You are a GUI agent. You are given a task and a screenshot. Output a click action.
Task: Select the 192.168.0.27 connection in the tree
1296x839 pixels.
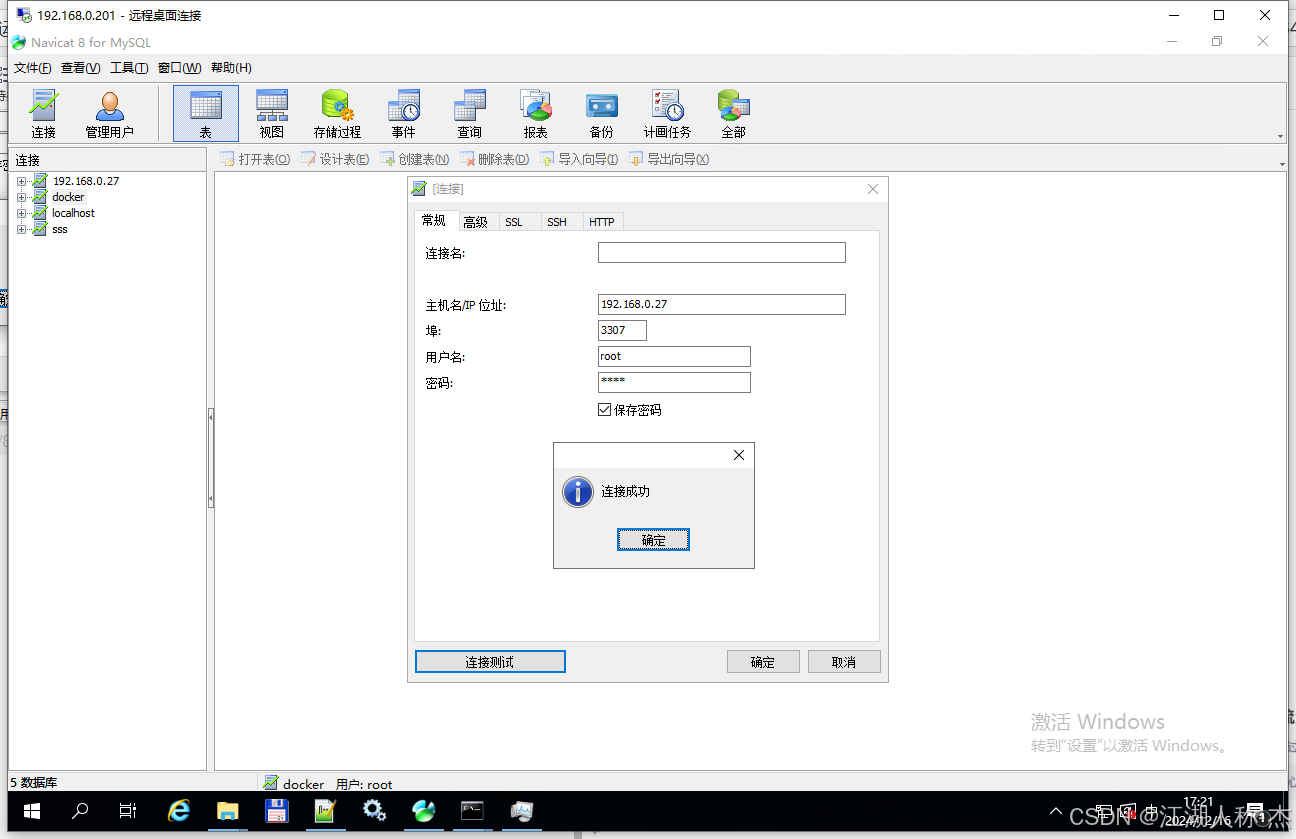86,181
